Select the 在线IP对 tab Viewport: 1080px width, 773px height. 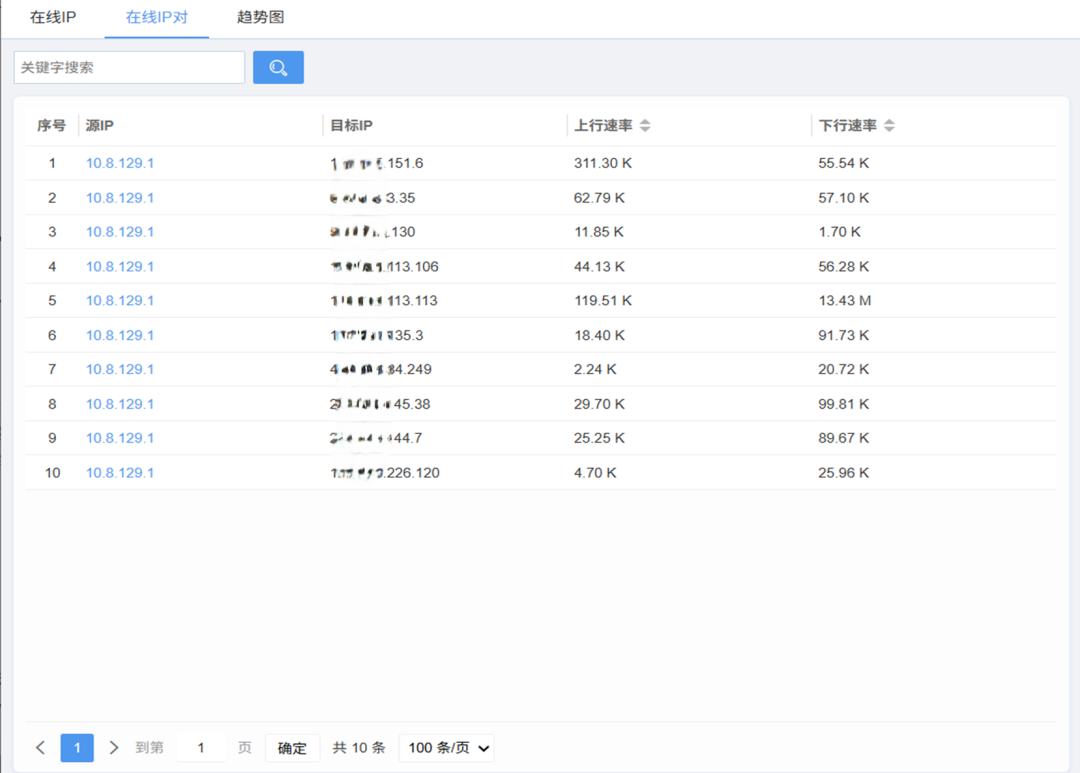(x=157, y=17)
